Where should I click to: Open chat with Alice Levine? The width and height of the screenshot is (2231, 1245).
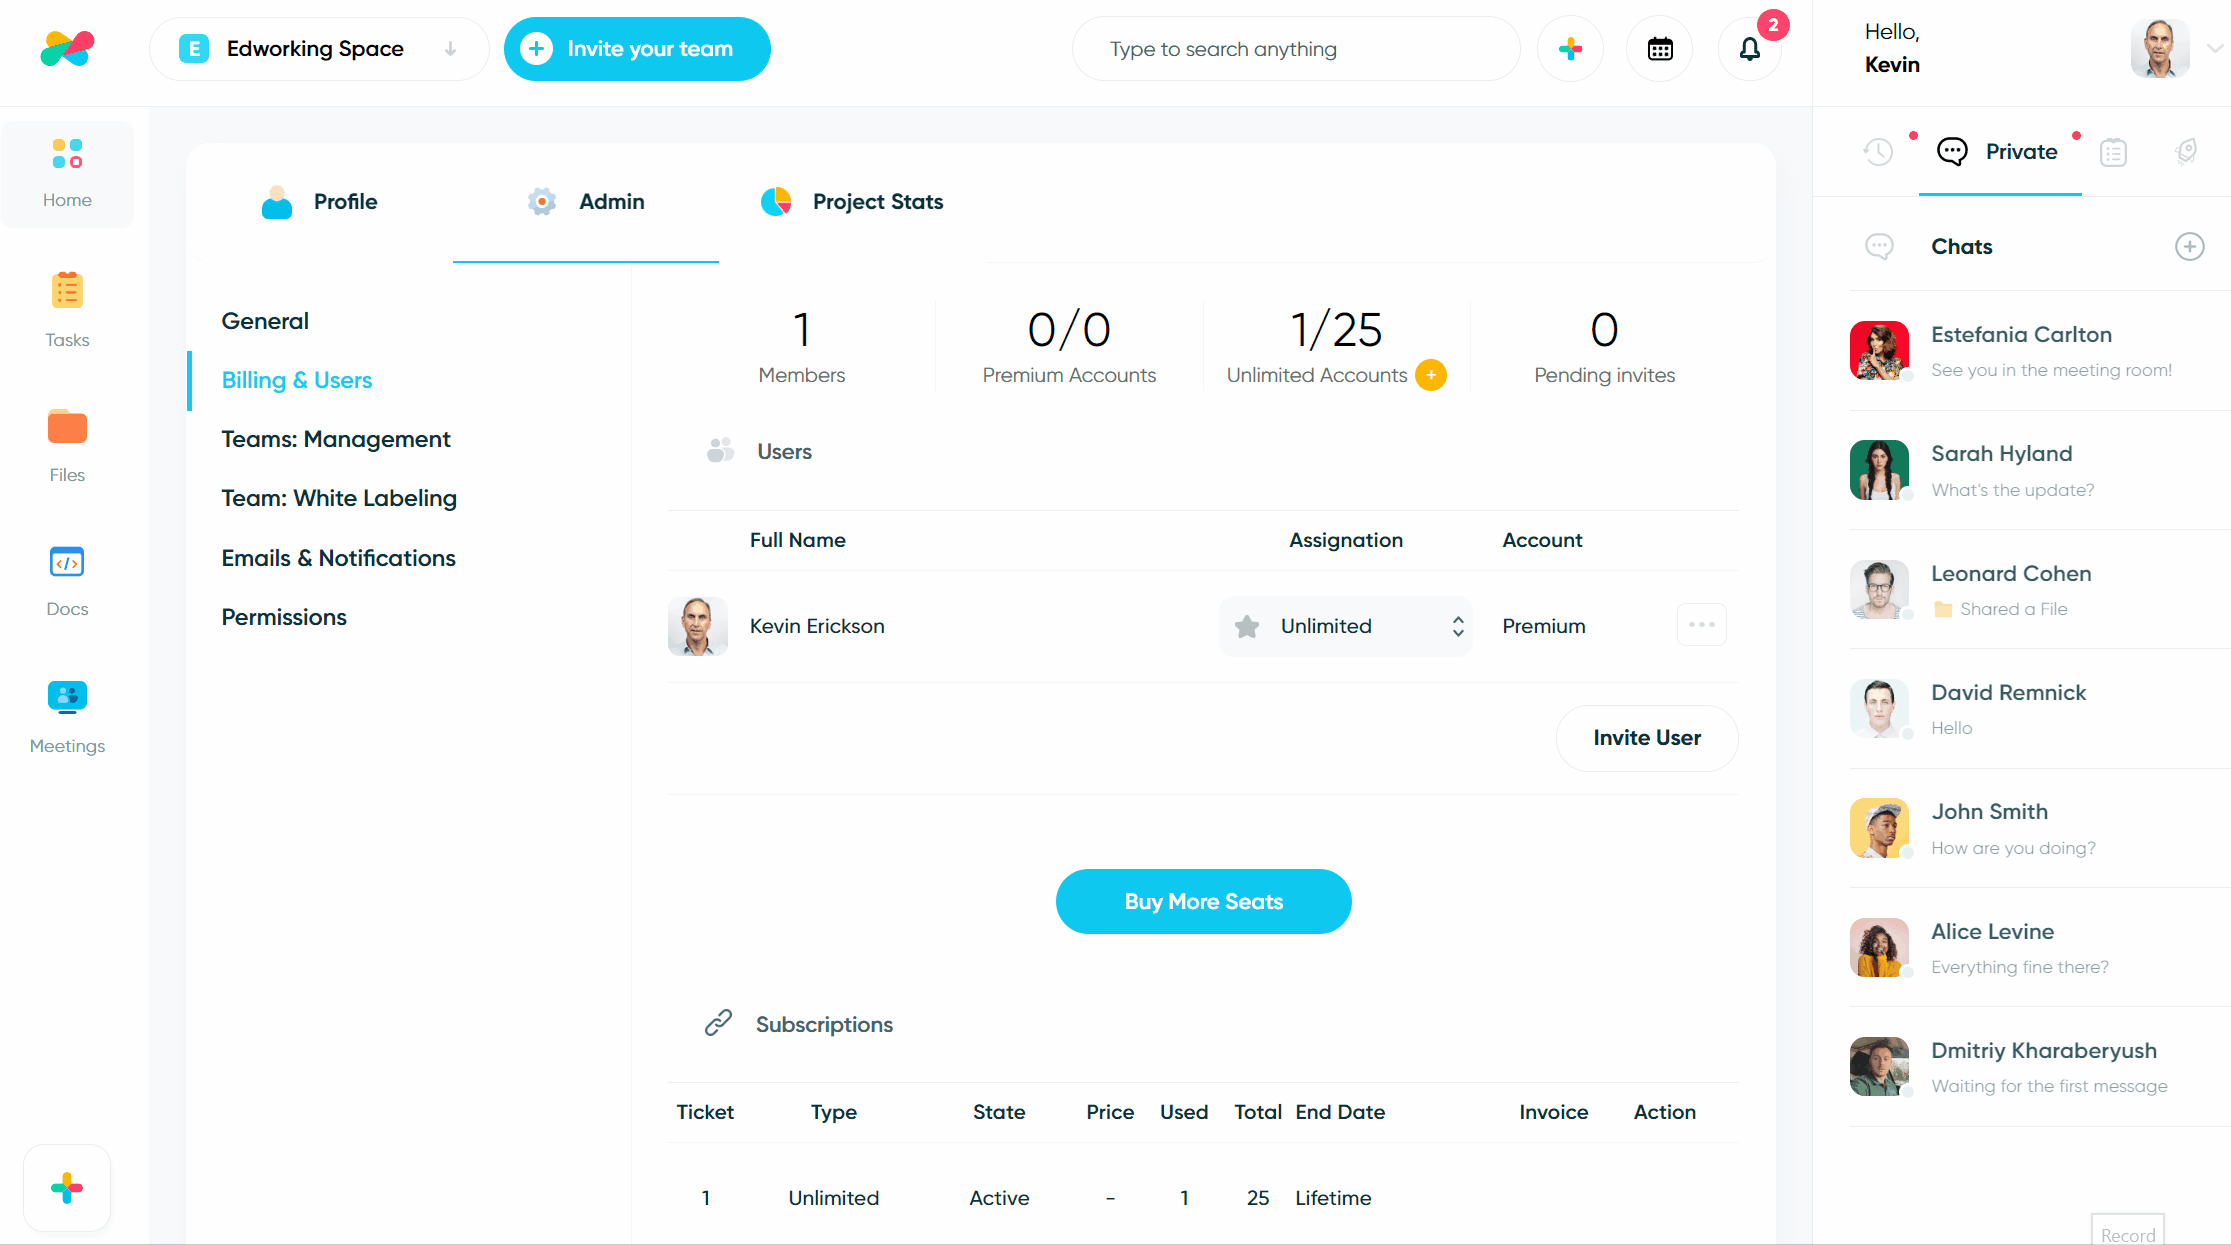coord(2040,947)
